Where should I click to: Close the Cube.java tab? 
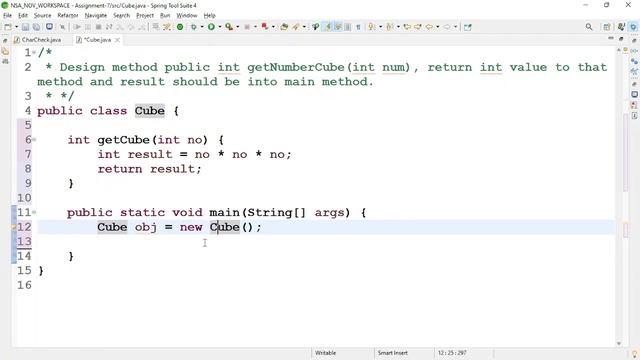pyautogui.click(x=118, y=40)
